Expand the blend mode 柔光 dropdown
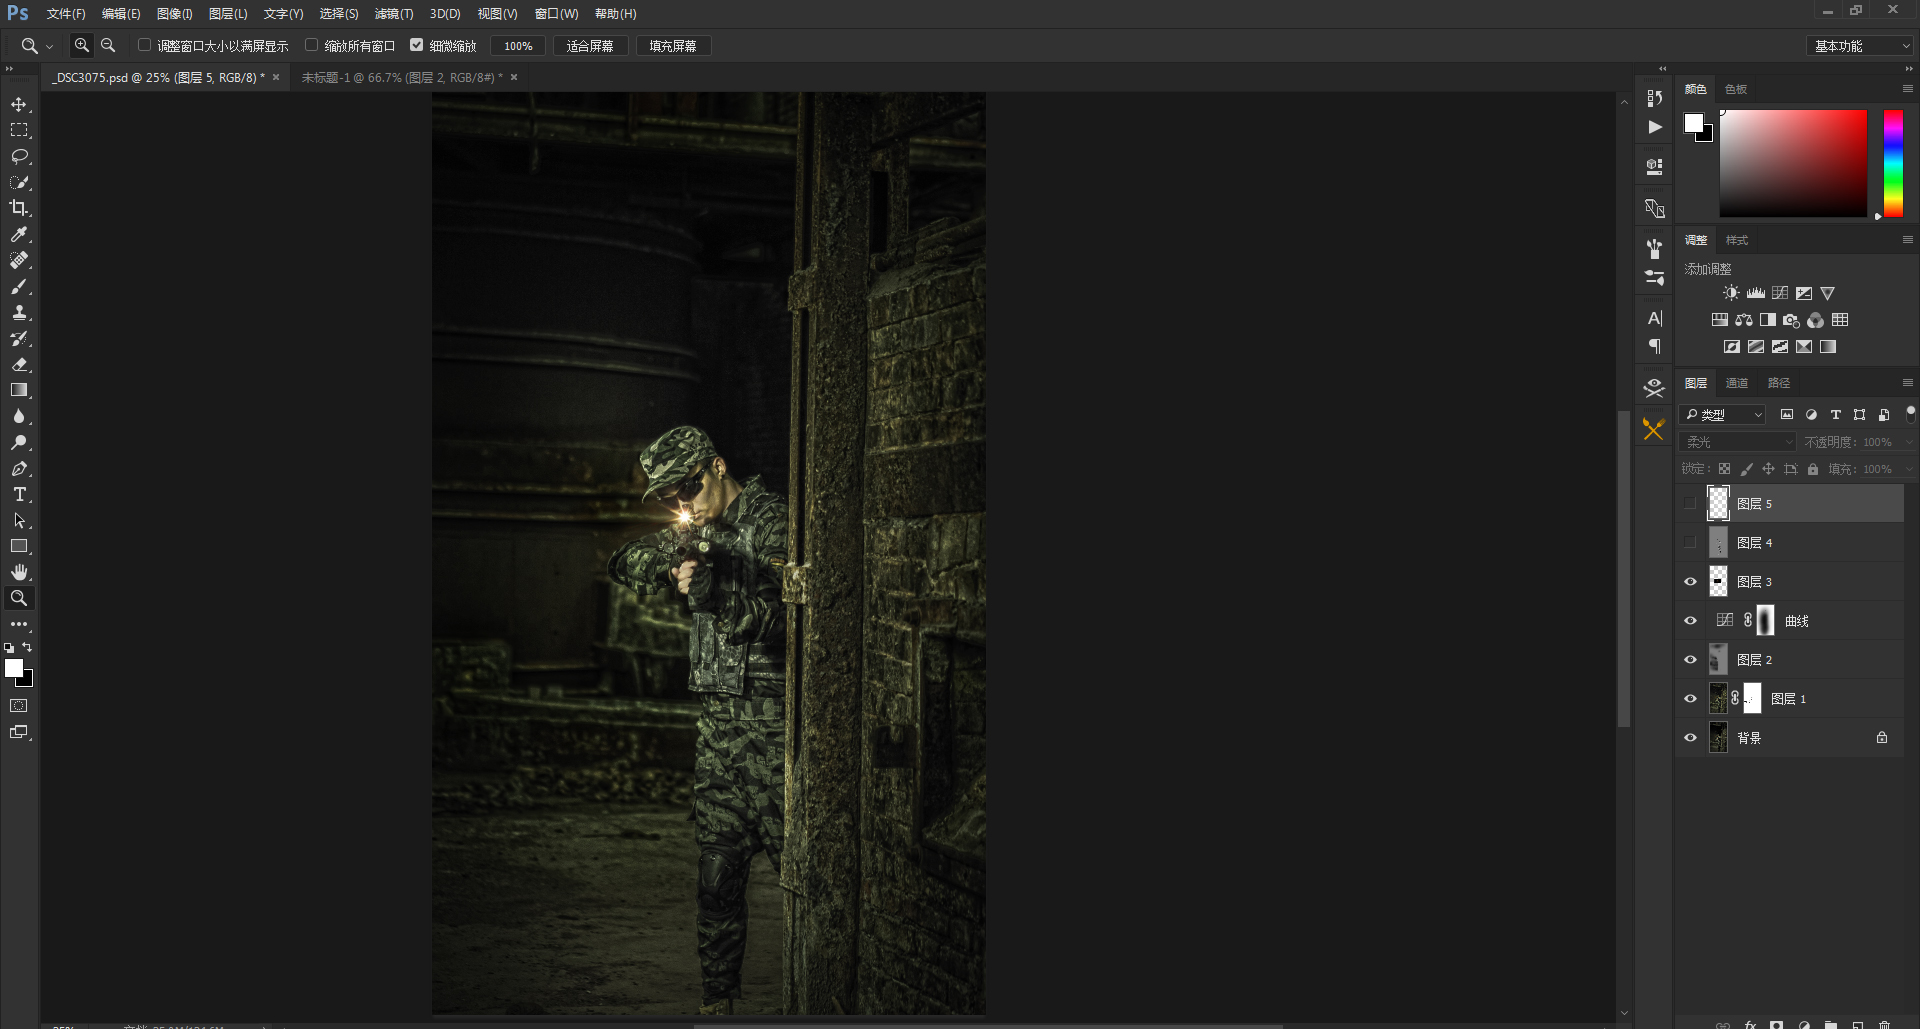This screenshot has height=1029, width=1920. (x=1738, y=442)
